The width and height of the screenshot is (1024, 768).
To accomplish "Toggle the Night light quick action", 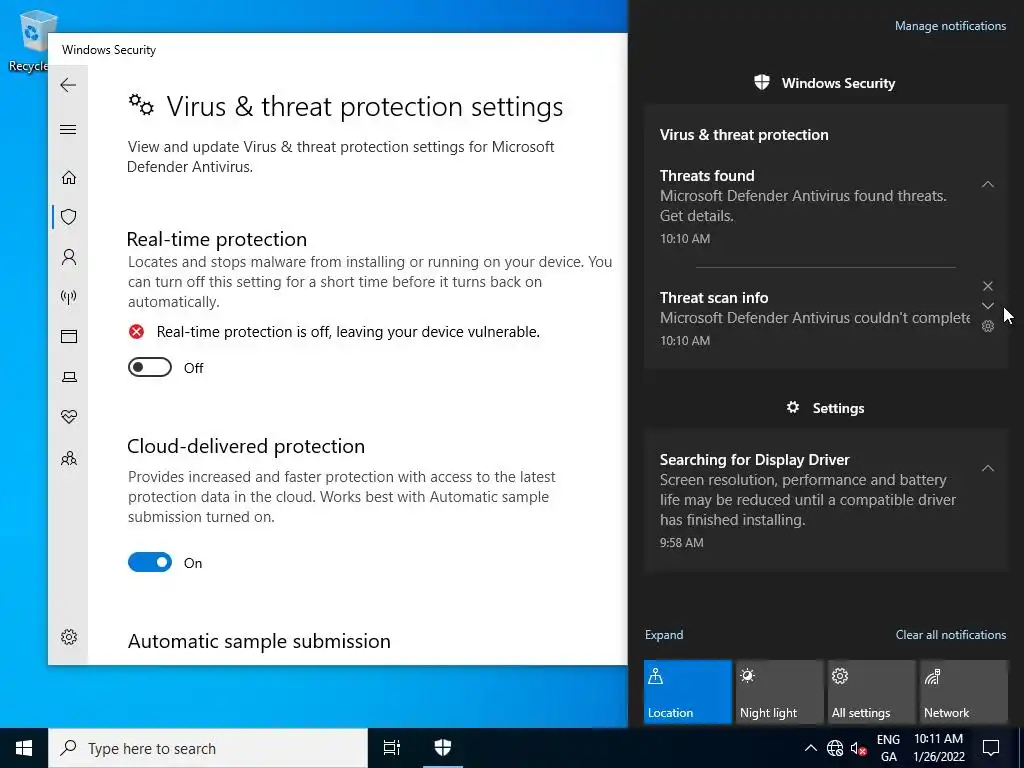I will click(780, 692).
